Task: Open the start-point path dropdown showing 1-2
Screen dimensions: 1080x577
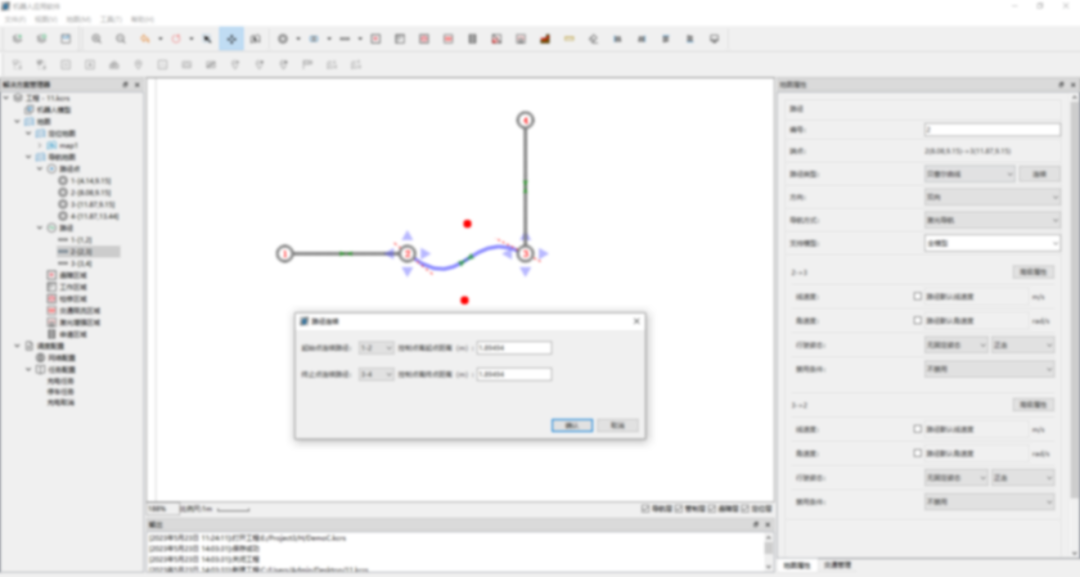Action: (375, 348)
